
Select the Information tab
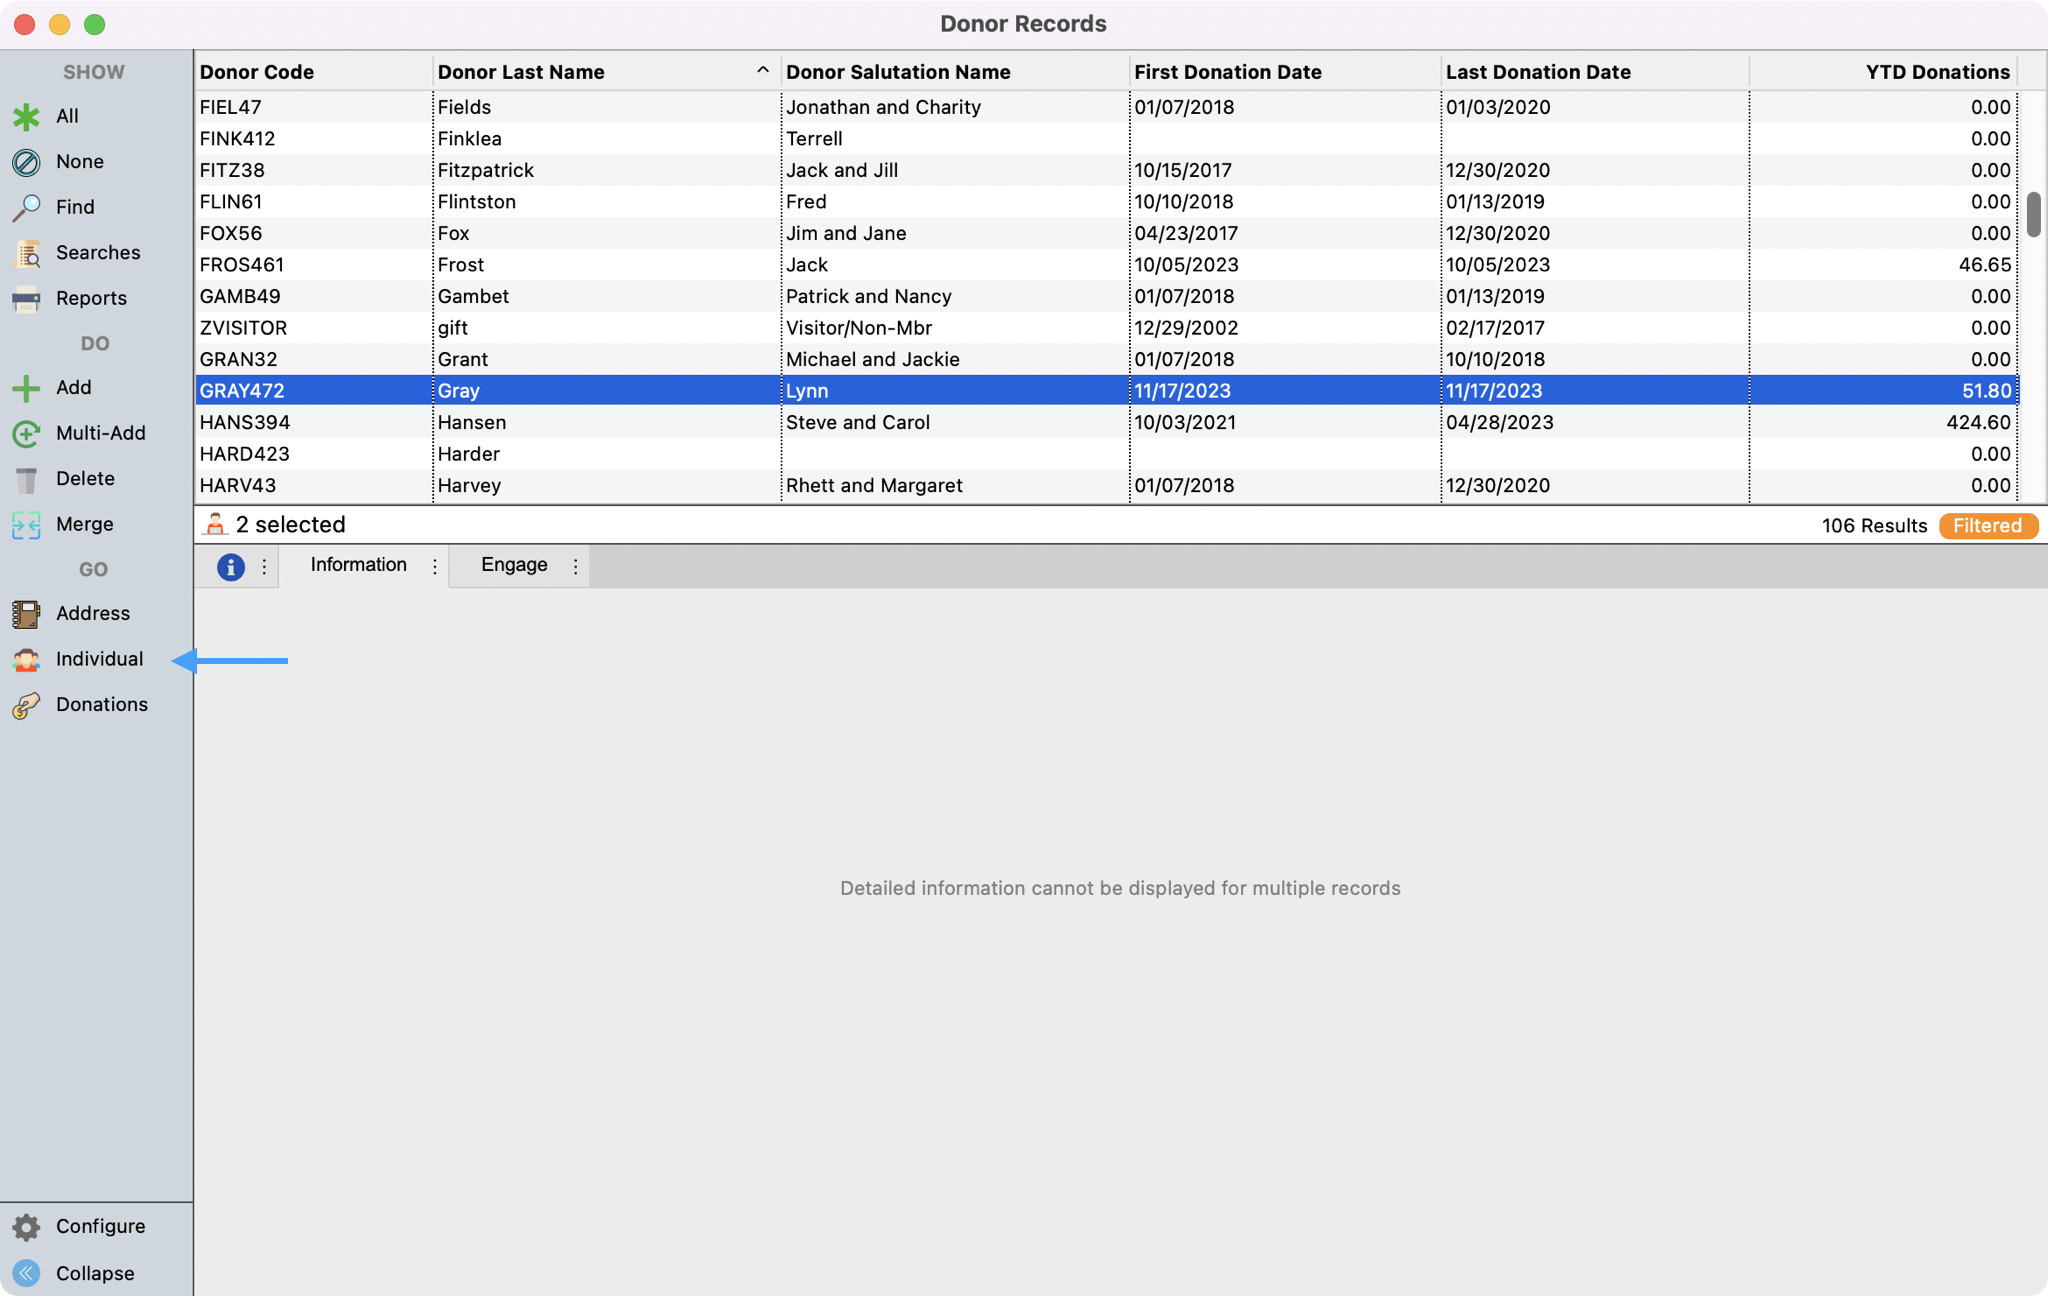click(358, 565)
